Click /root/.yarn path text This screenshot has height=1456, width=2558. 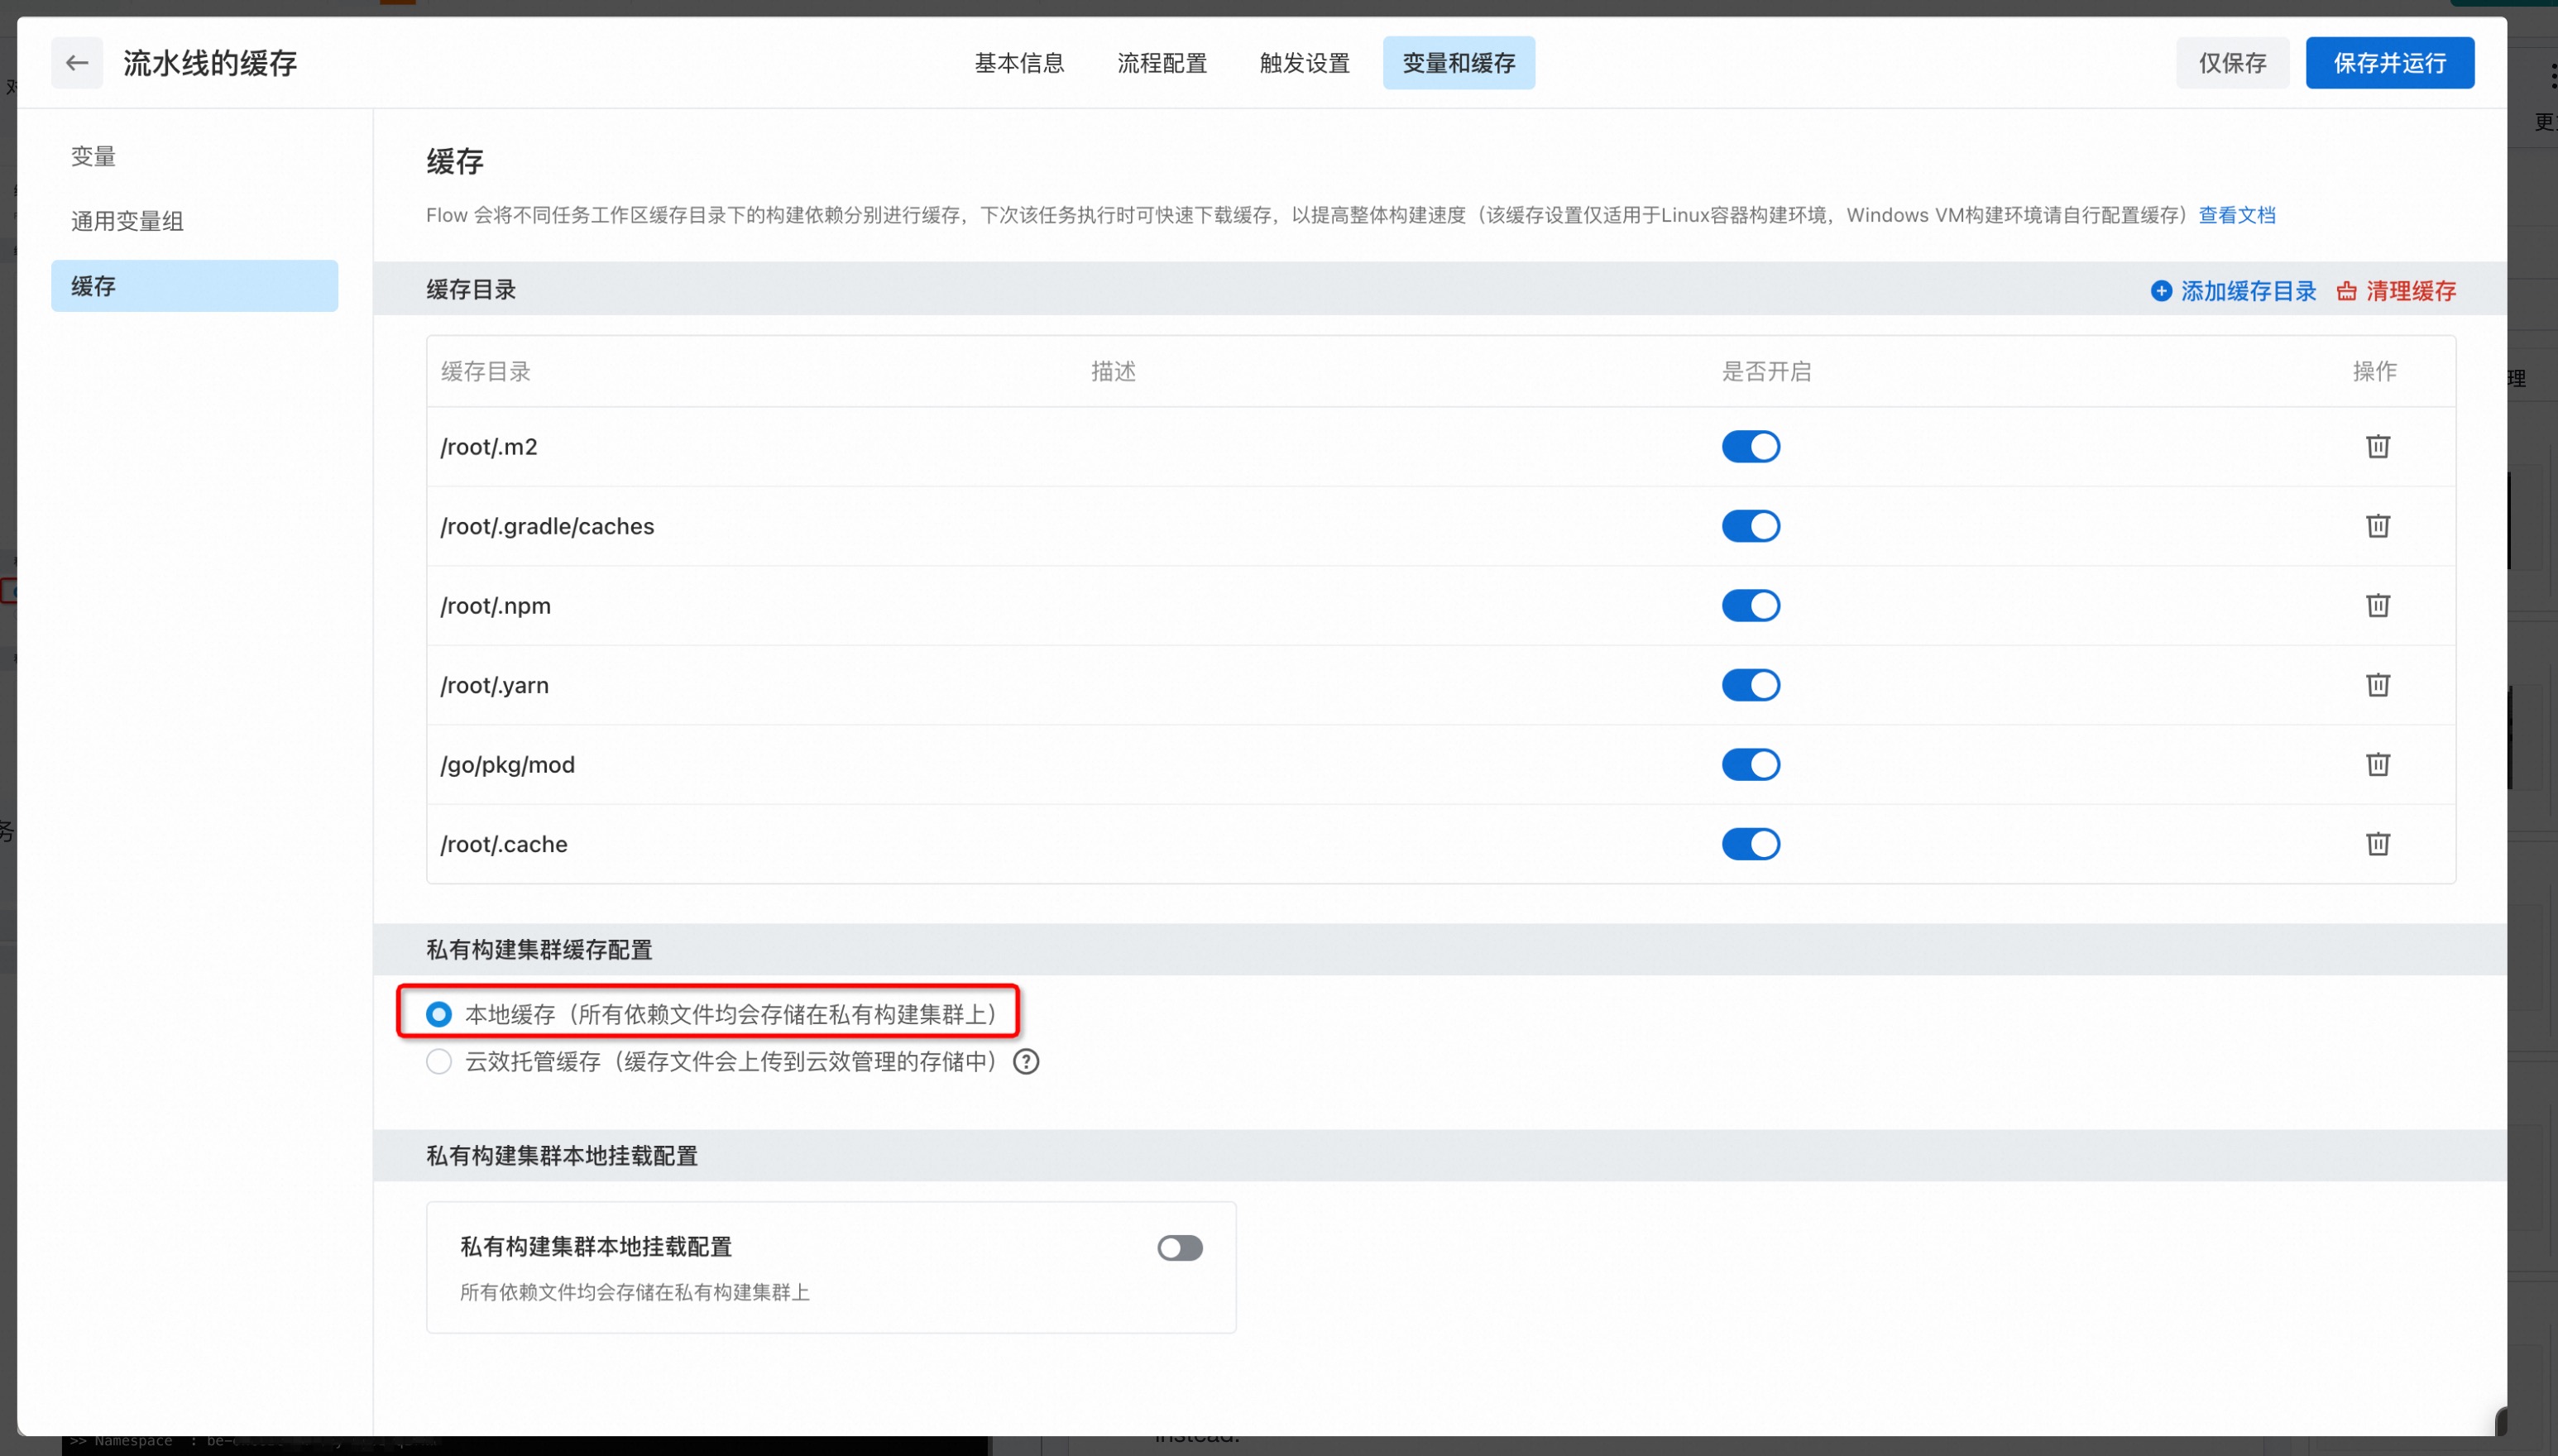tap(494, 686)
